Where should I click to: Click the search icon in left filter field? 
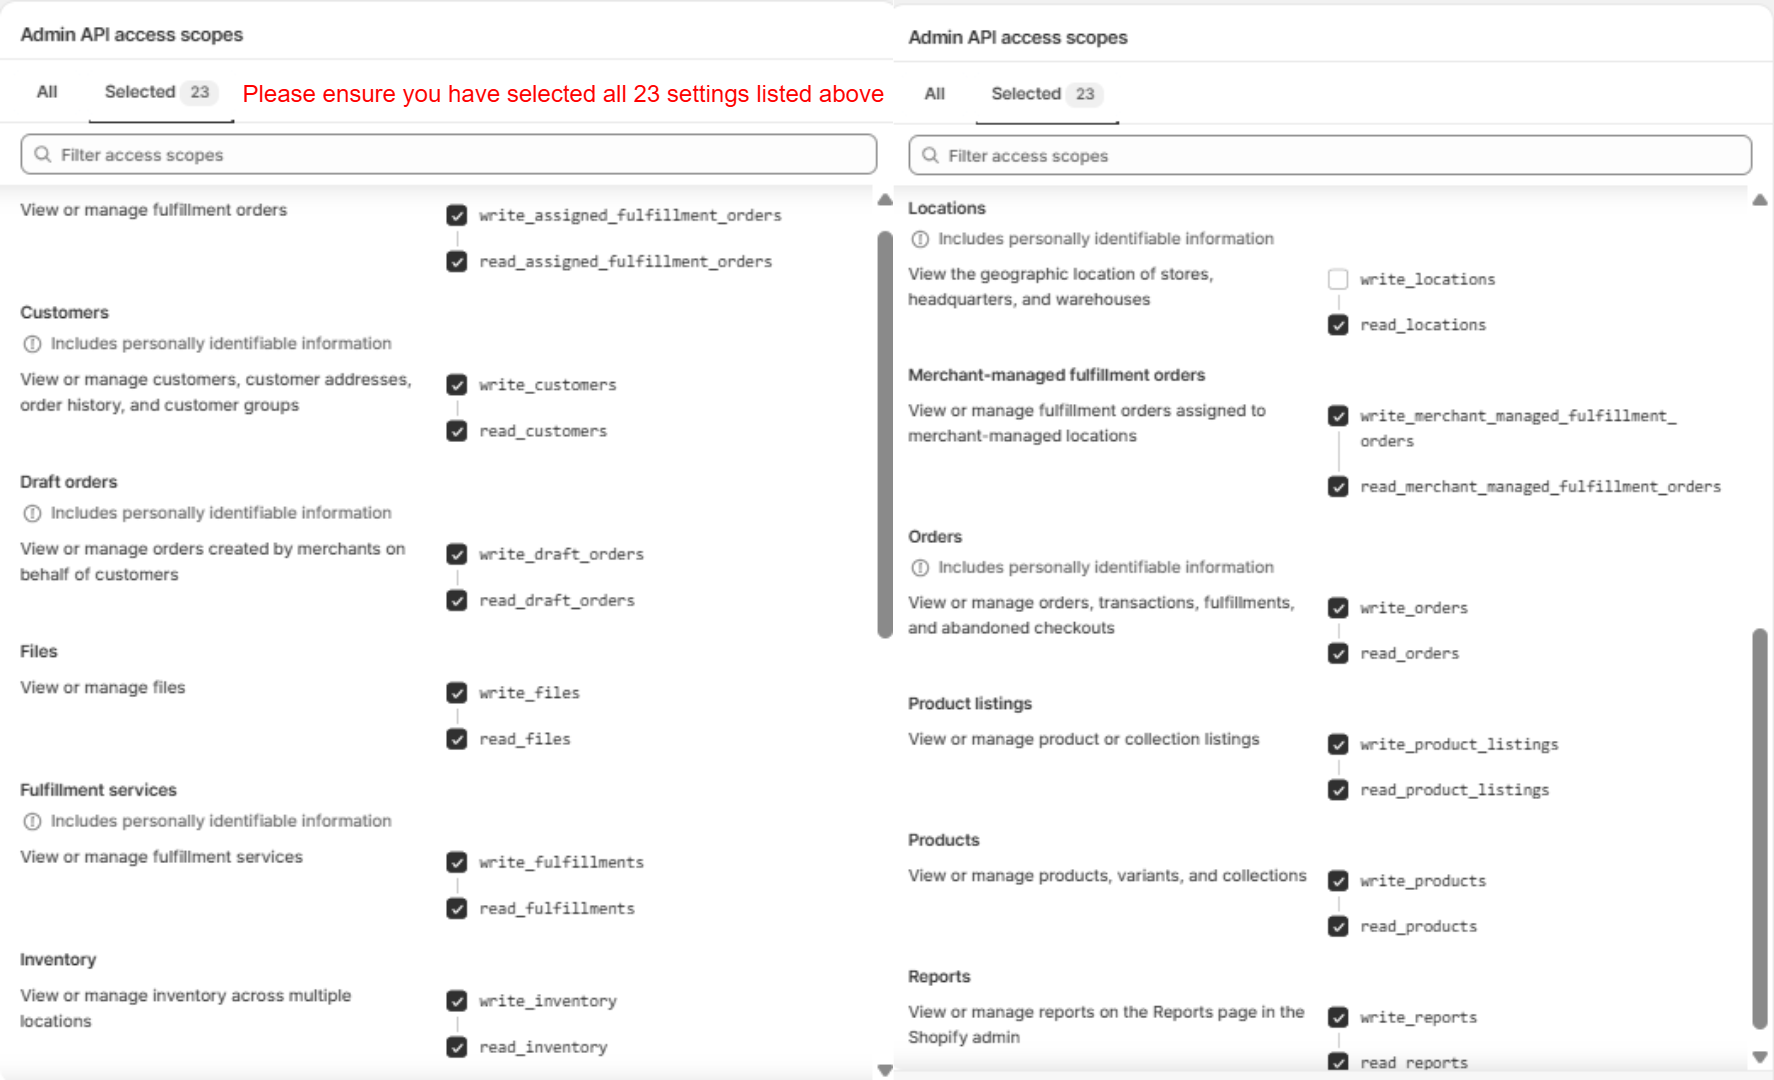point(43,154)
